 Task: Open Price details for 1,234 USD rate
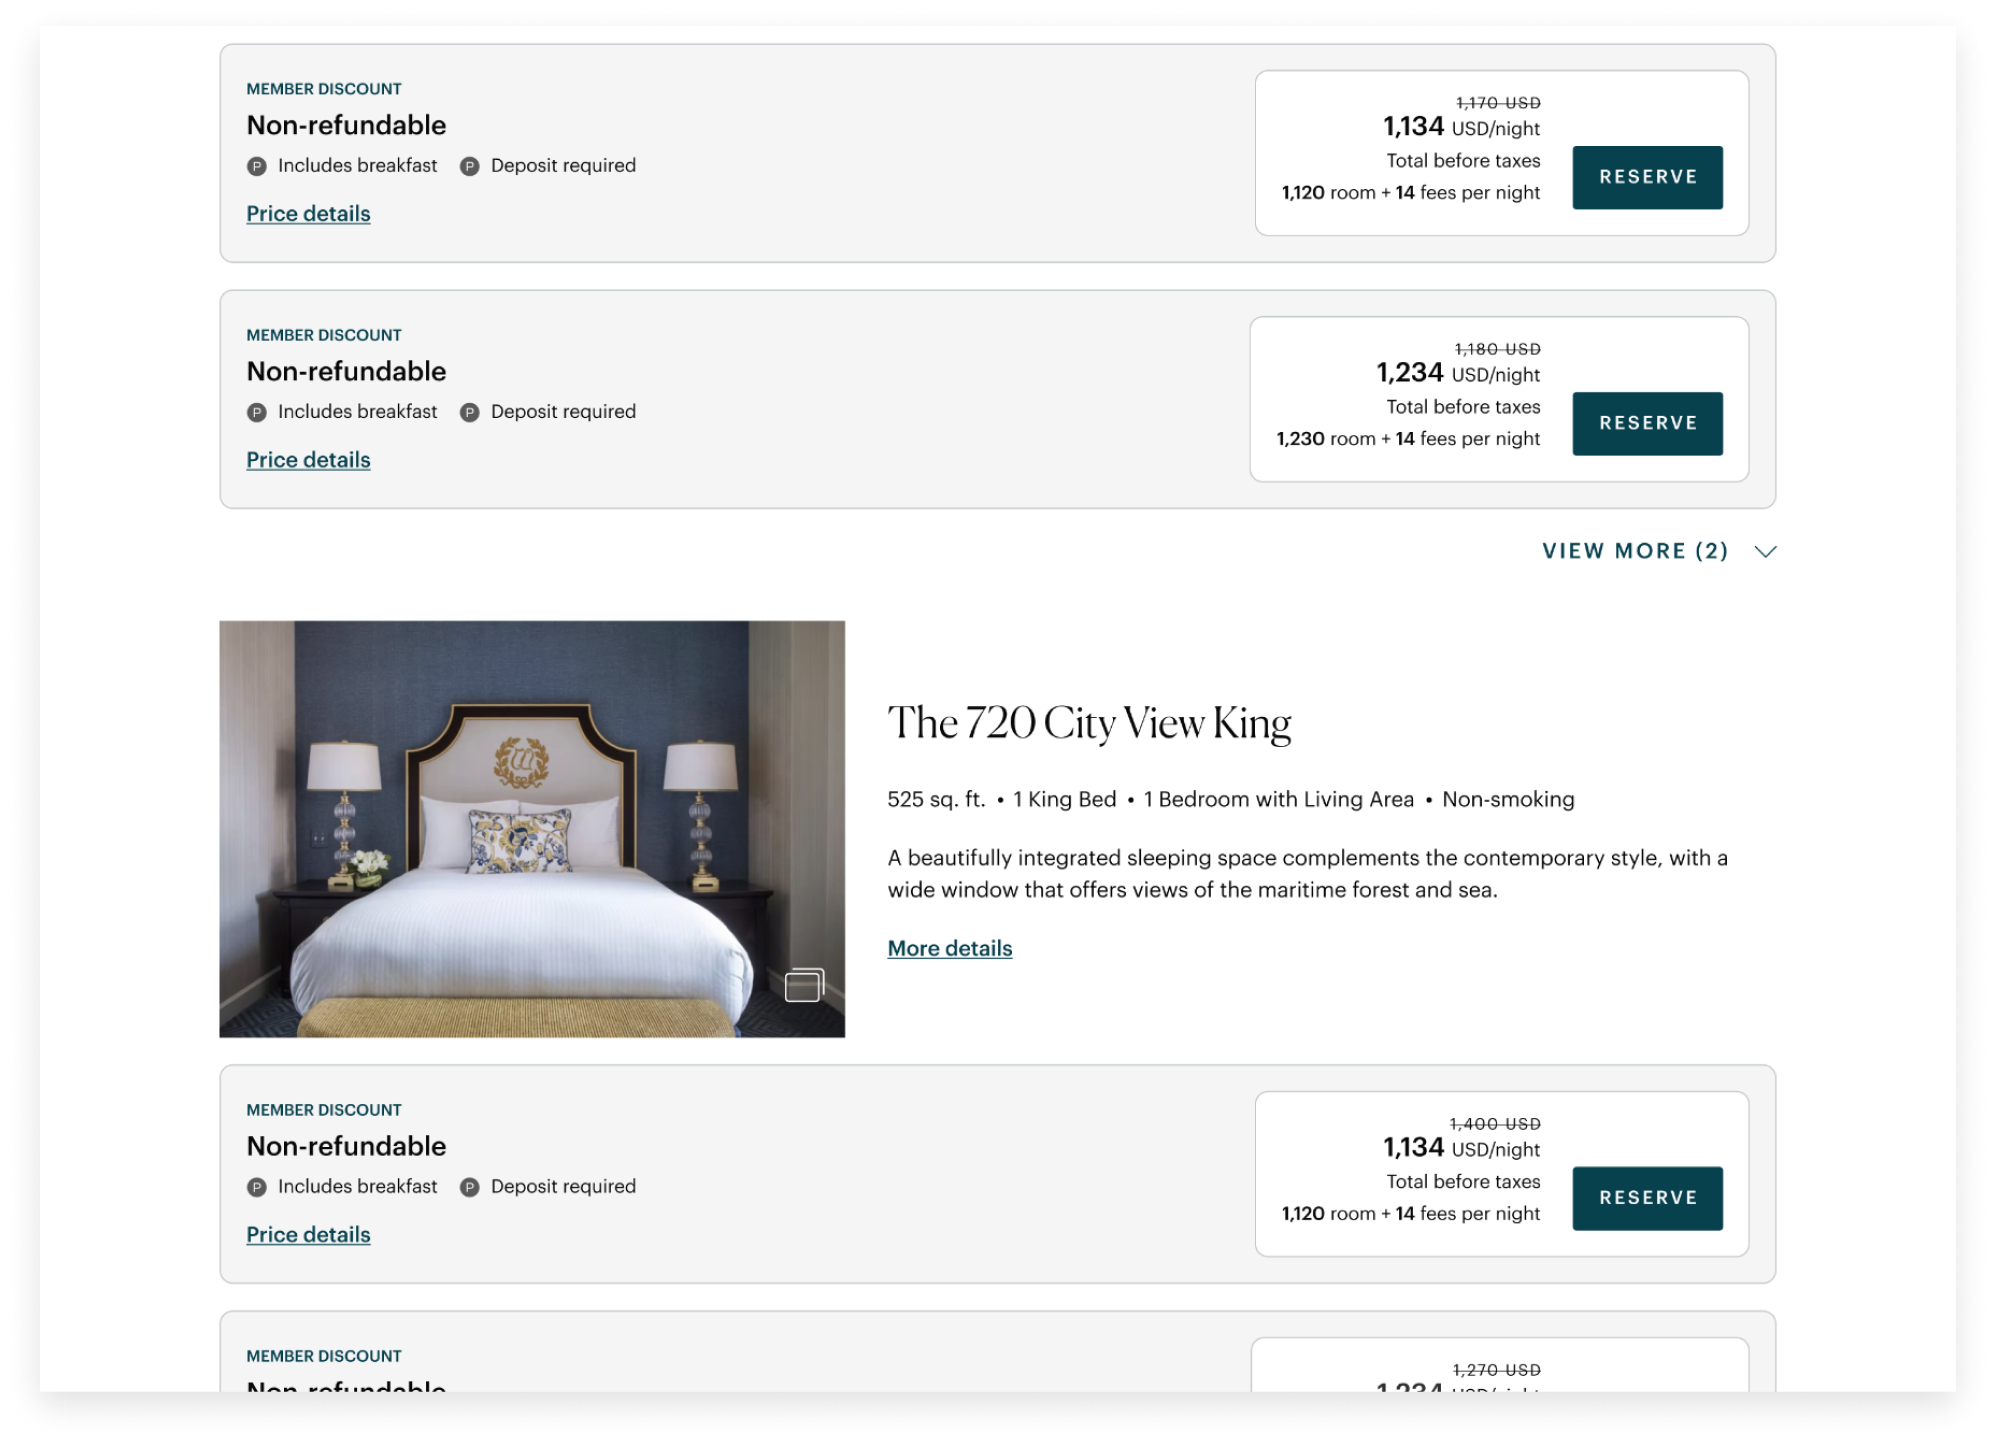point(308,460)
